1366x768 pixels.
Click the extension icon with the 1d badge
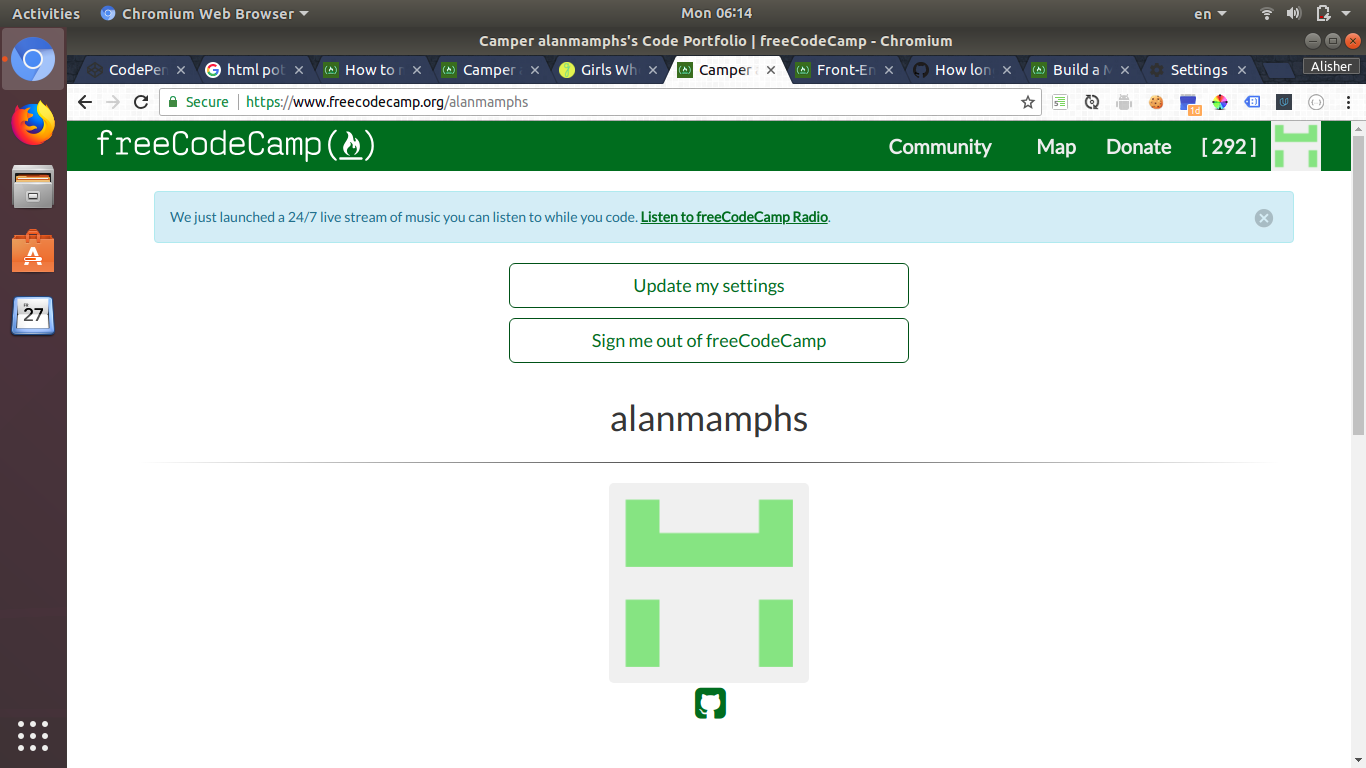point(1188,101)
